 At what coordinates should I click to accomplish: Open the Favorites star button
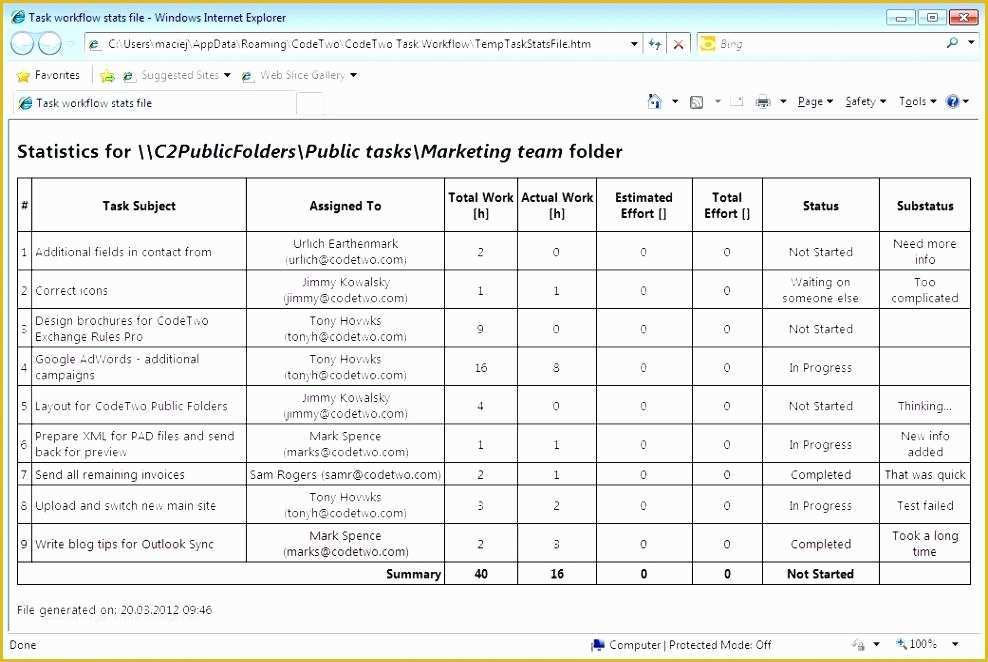coord(23,76)
